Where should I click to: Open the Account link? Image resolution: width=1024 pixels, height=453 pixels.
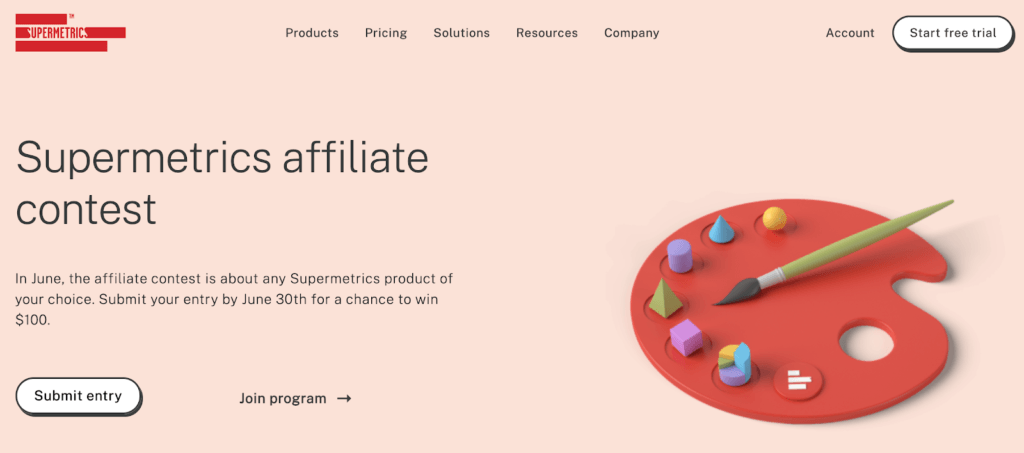[x=850, y=33]
